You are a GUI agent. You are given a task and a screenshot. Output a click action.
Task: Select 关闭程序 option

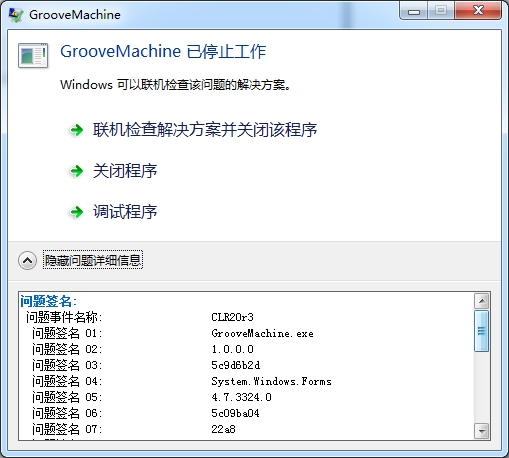click(x=125, y=171)
